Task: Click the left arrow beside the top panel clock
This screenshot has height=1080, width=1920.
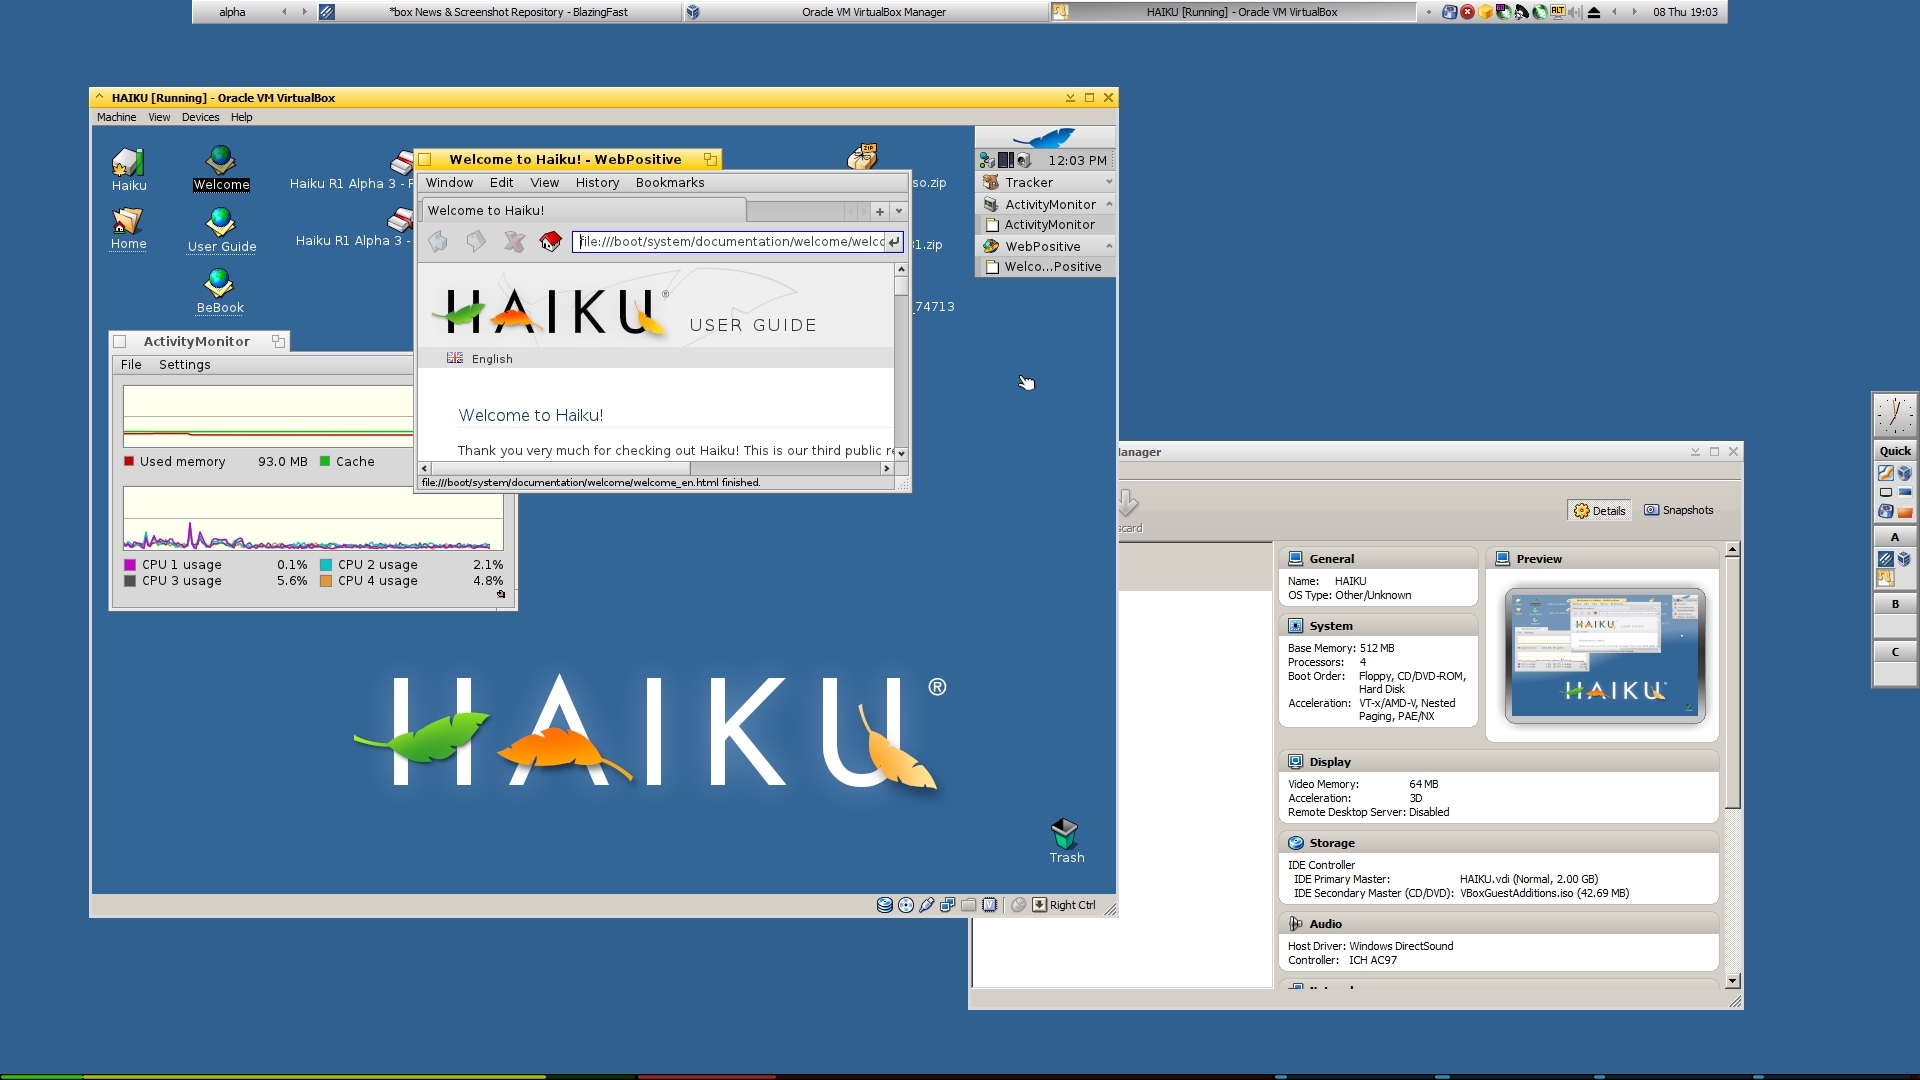Action: click(x=1614, y=12)
